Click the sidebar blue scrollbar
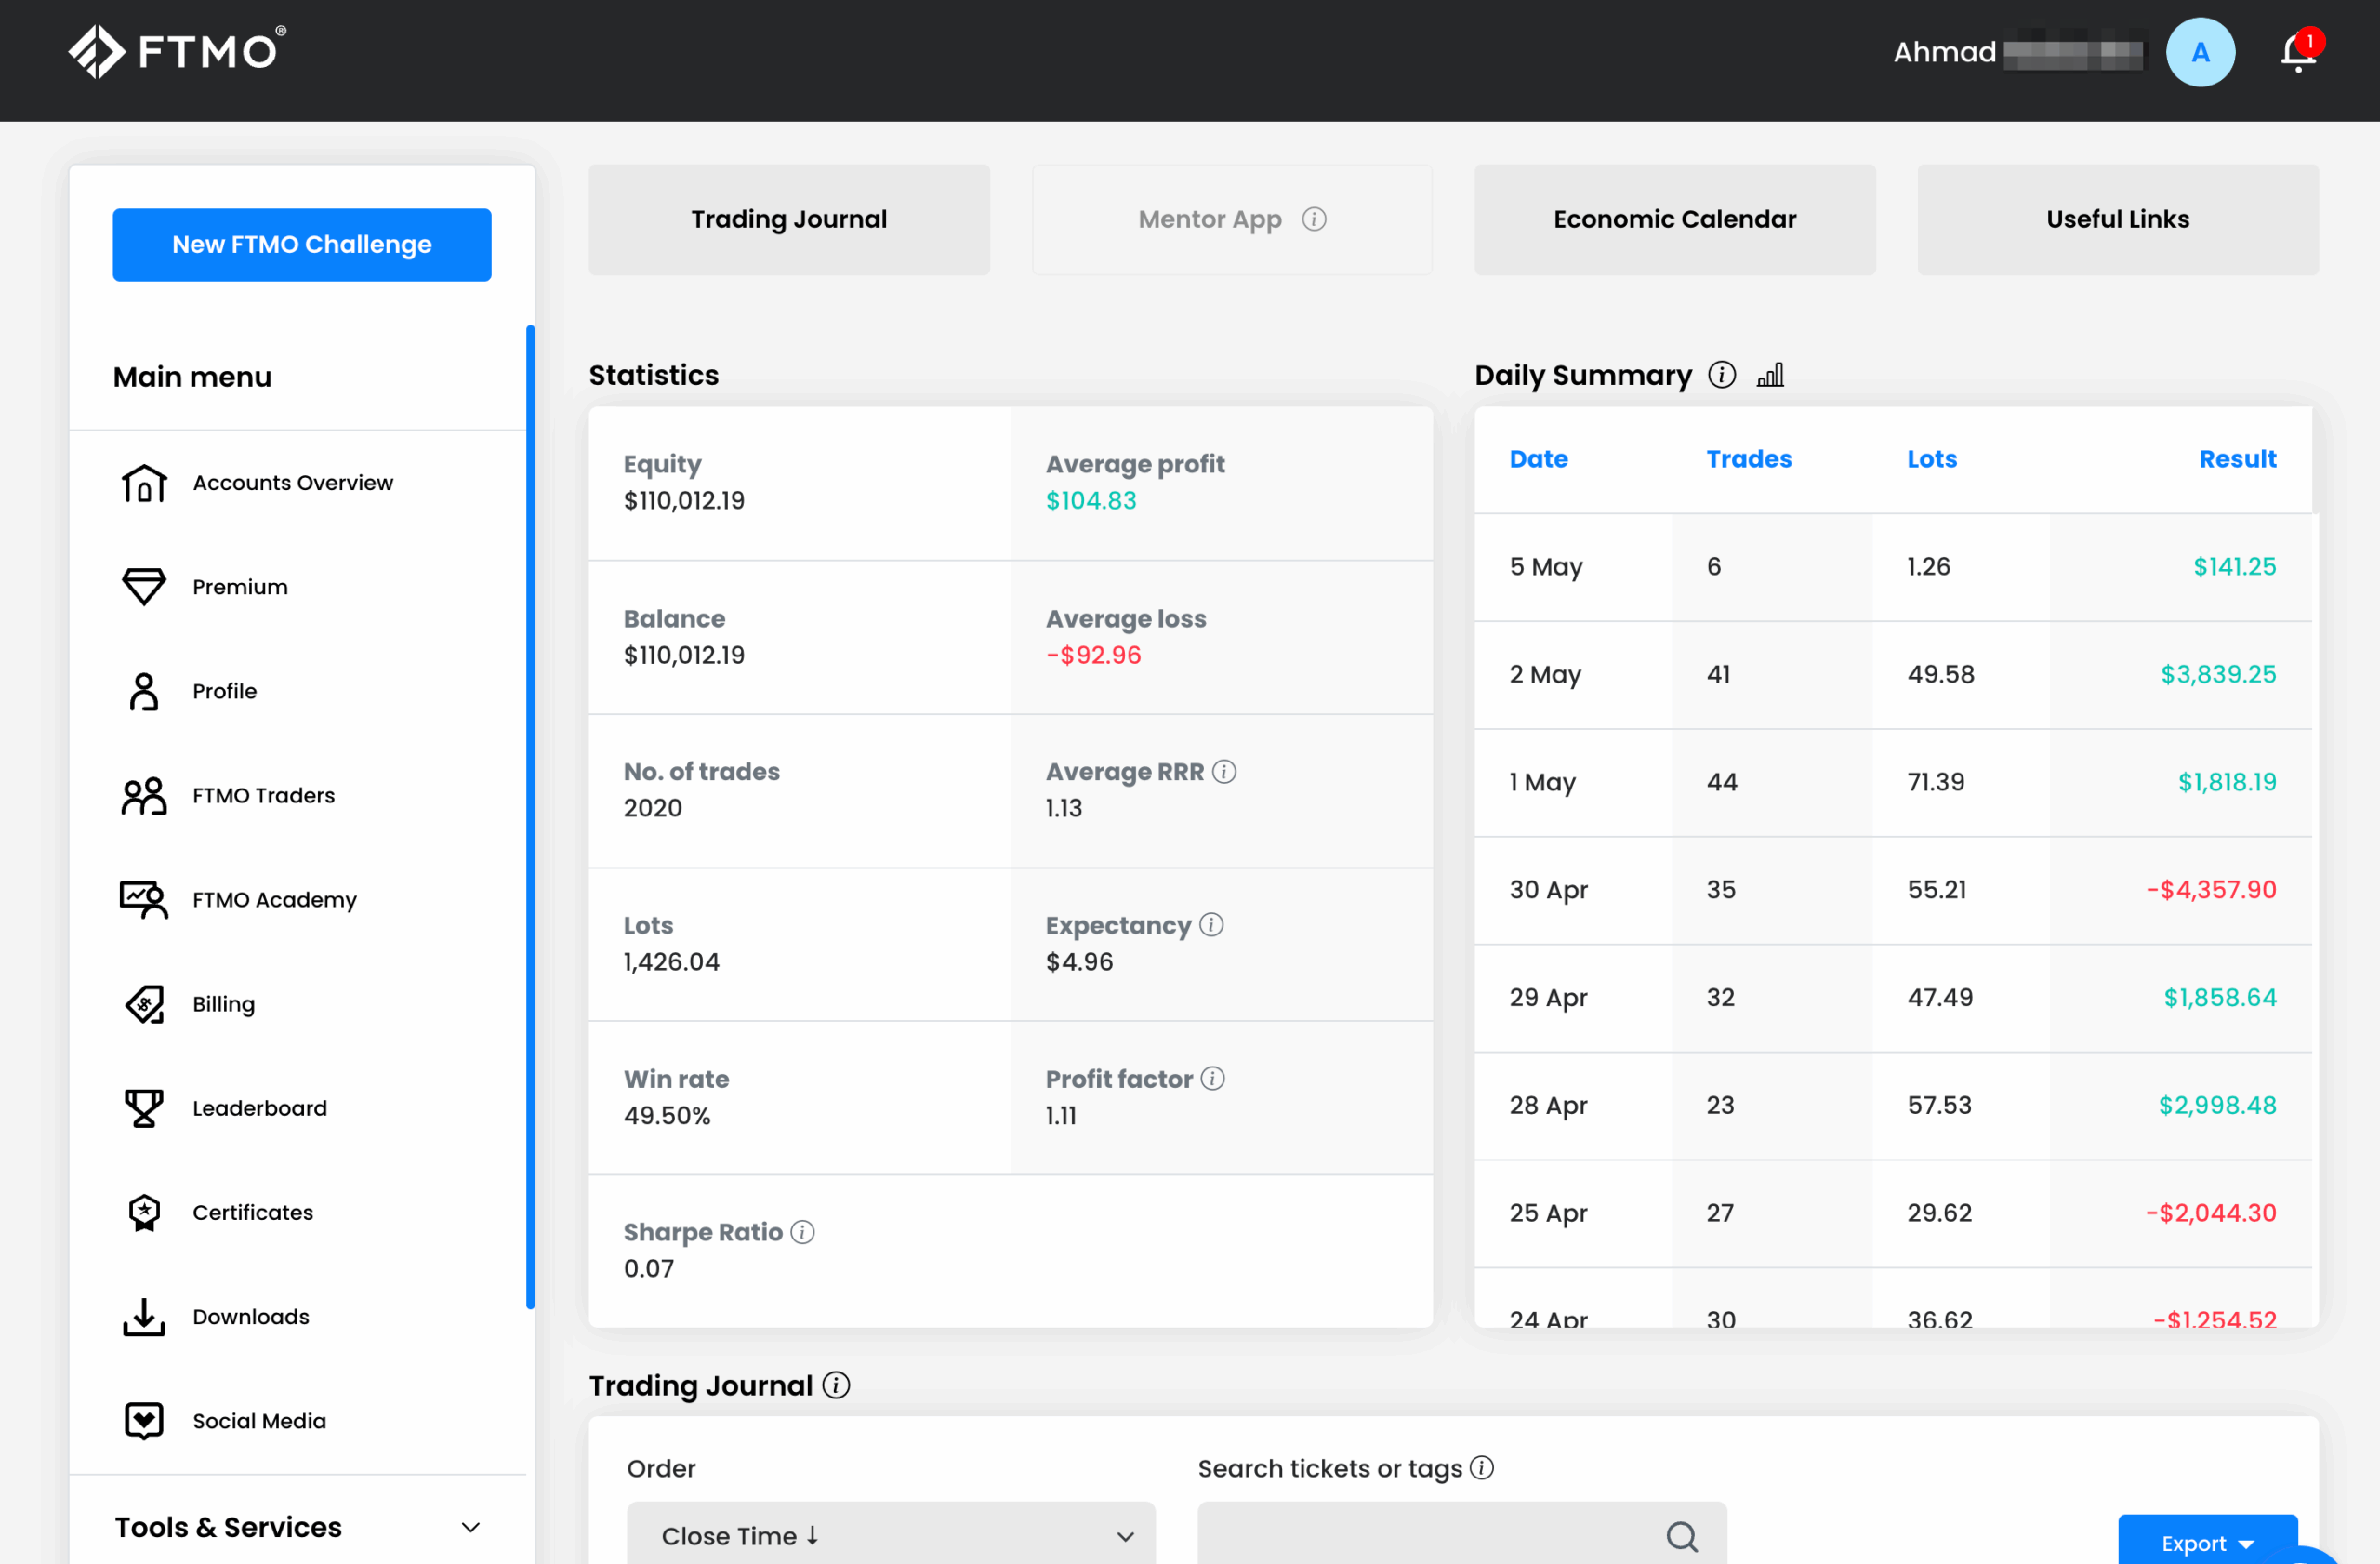 tap(530, 817)
